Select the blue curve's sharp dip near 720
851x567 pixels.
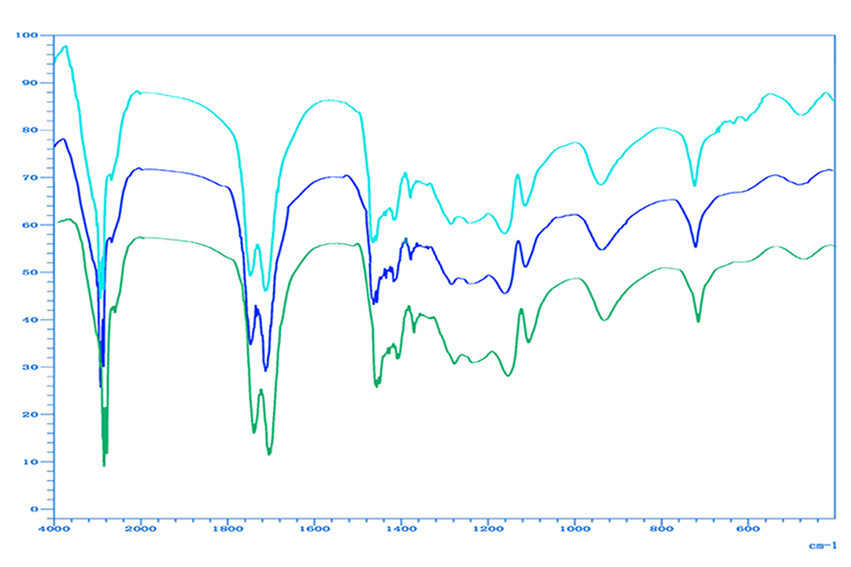click(x=695, y=246)
